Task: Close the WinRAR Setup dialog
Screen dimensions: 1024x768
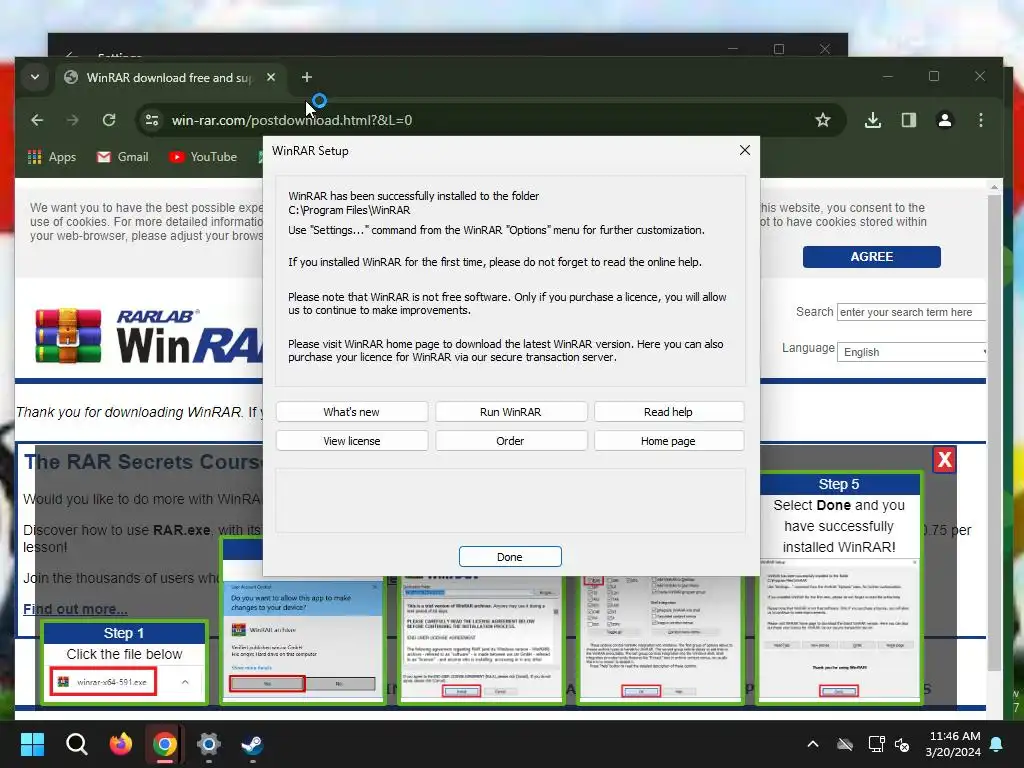Action: 744,150
